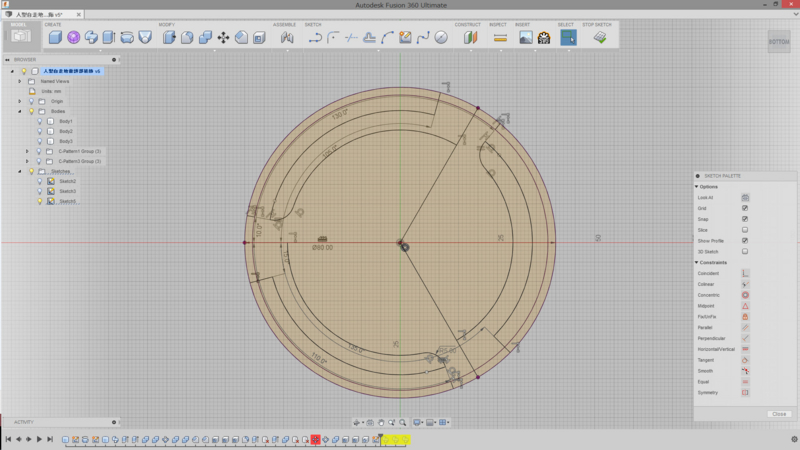Expand the C-Pattern1 Group (3) node
The image size is (800, 450).
[28, 152]
